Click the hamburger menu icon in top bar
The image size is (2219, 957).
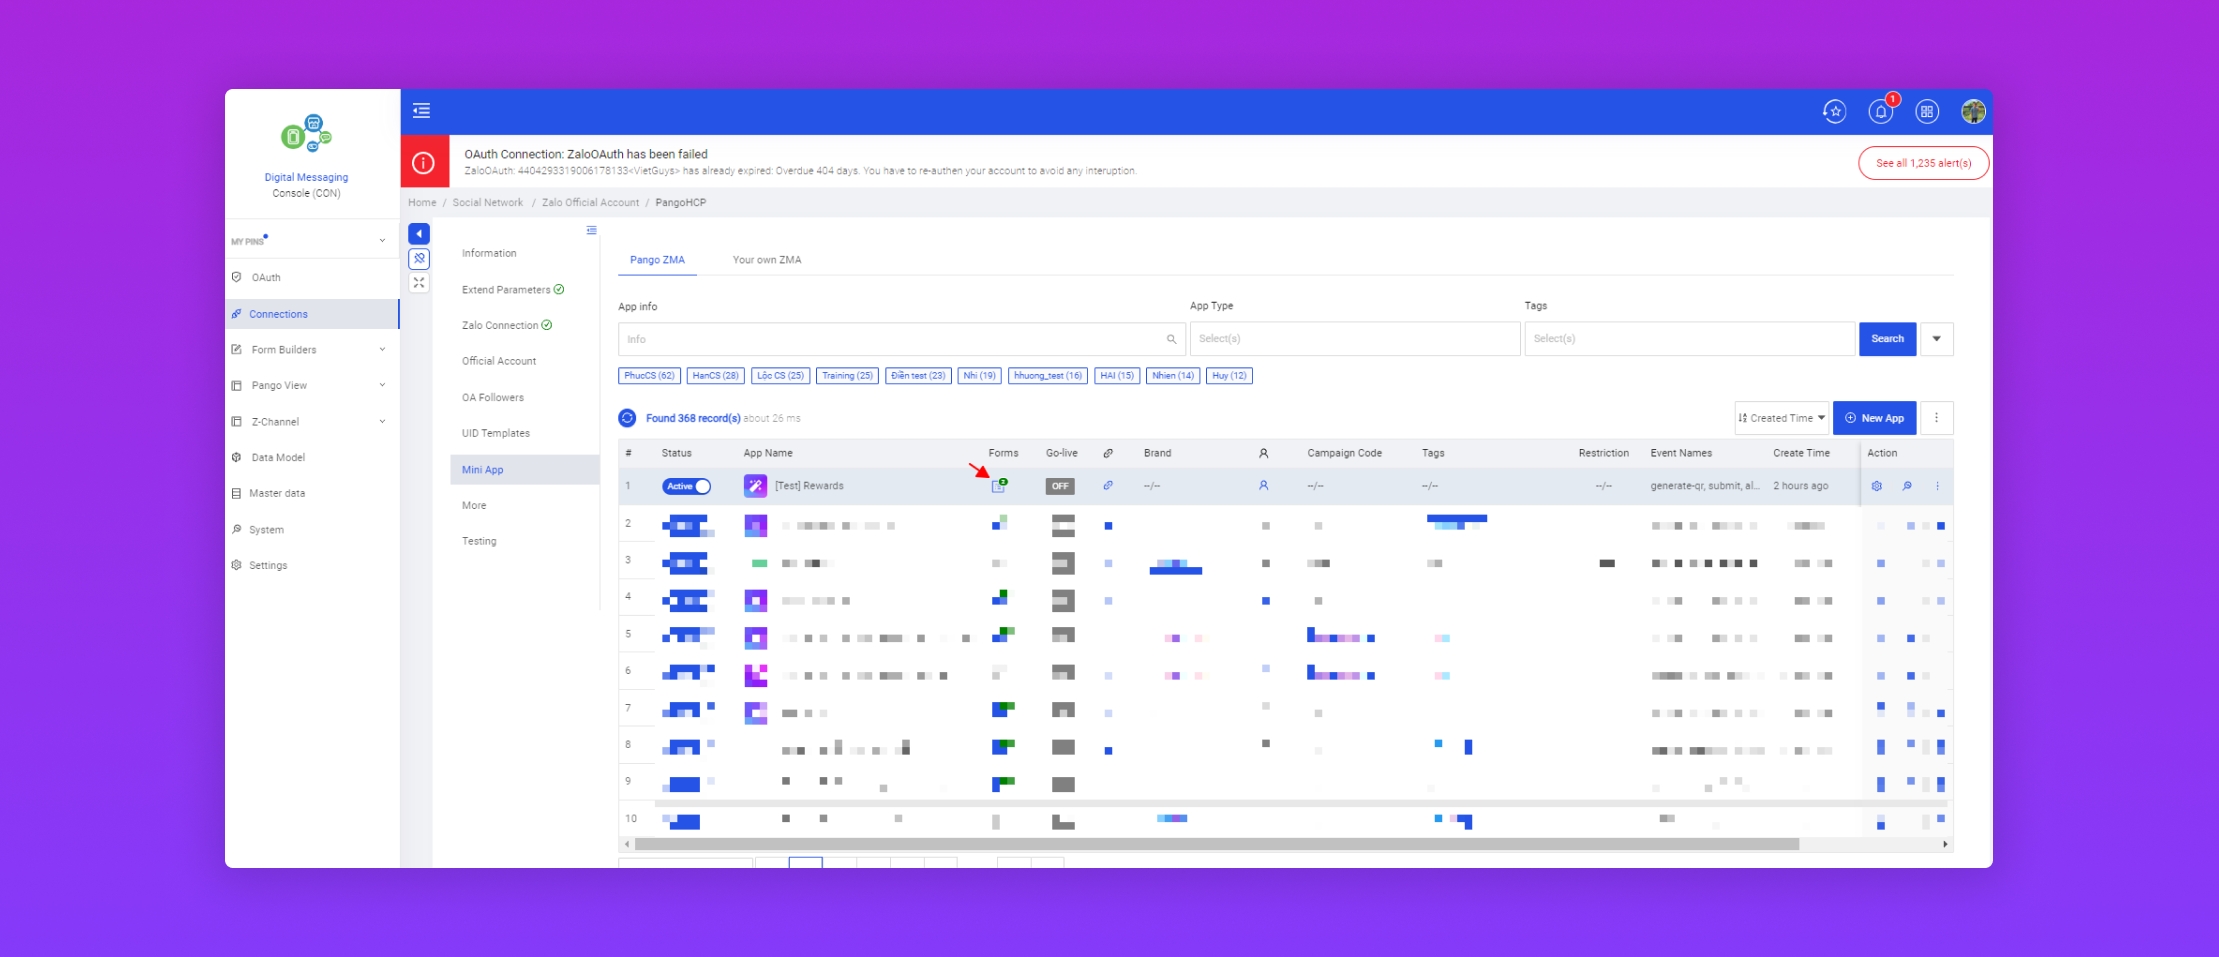[421, 111]
